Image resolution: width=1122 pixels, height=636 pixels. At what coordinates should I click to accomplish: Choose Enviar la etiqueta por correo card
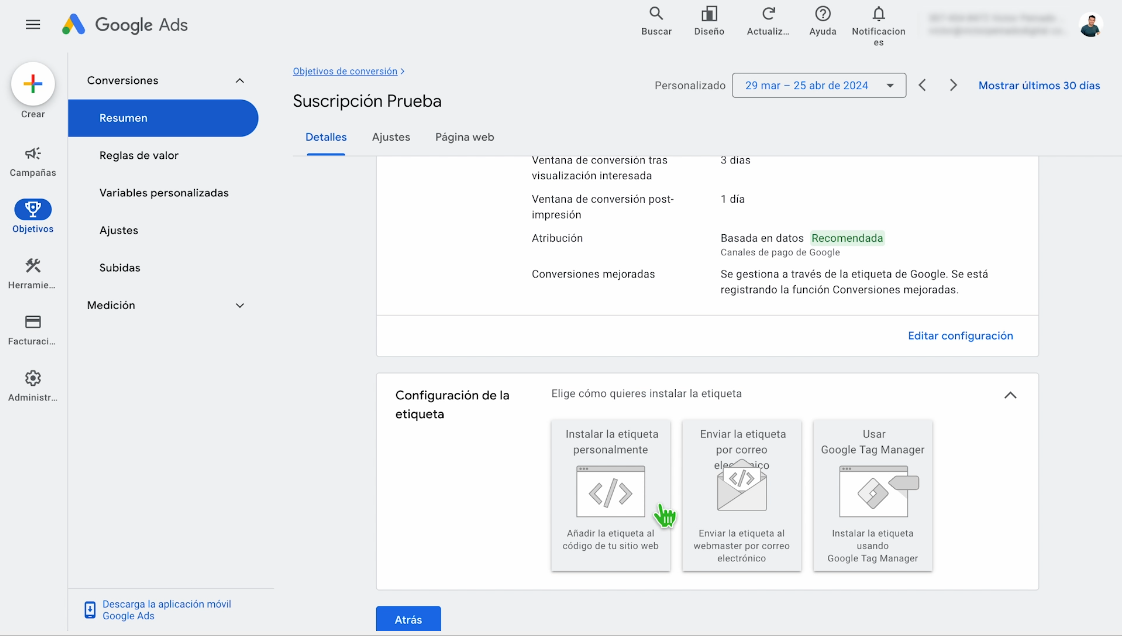[x=741, y=495]
